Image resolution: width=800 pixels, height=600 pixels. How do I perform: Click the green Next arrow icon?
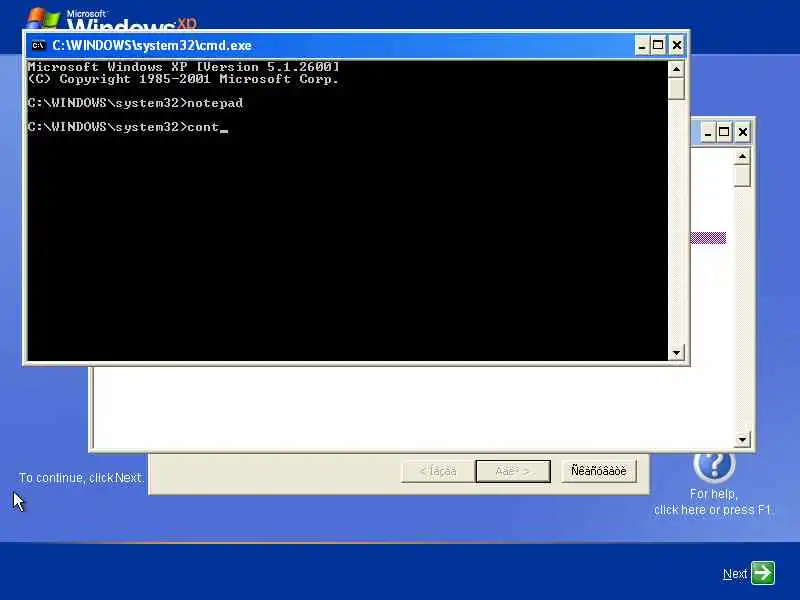(763, 573)
